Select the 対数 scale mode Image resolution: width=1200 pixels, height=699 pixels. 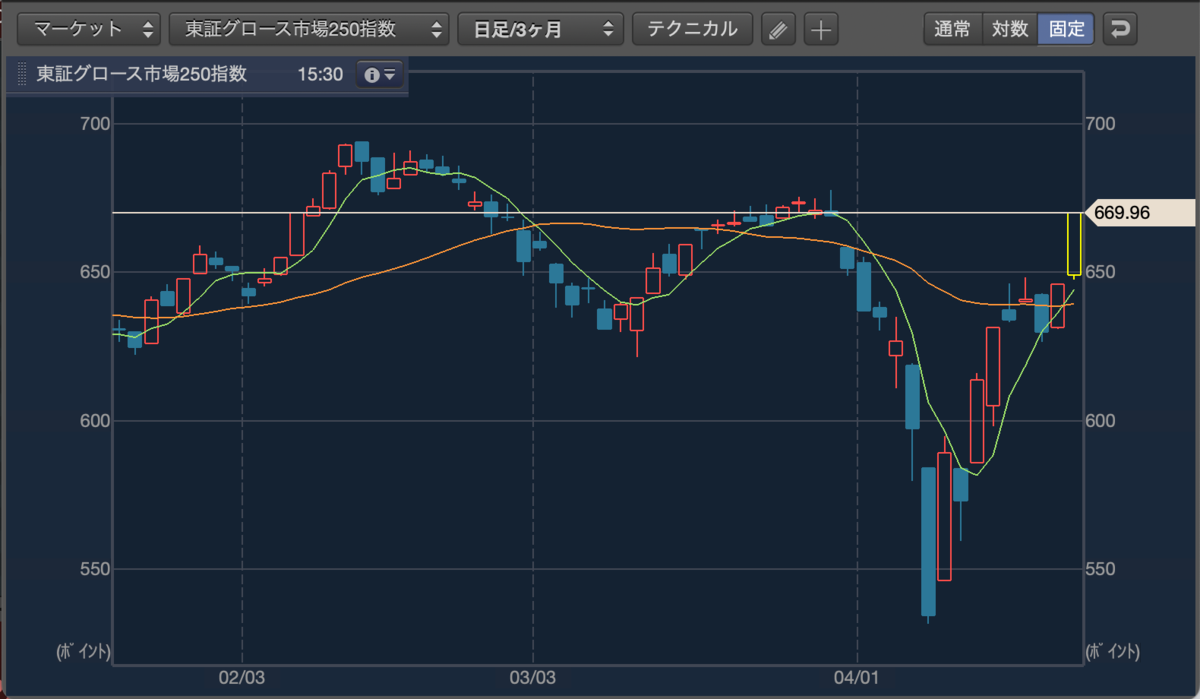pos(1010,29)
